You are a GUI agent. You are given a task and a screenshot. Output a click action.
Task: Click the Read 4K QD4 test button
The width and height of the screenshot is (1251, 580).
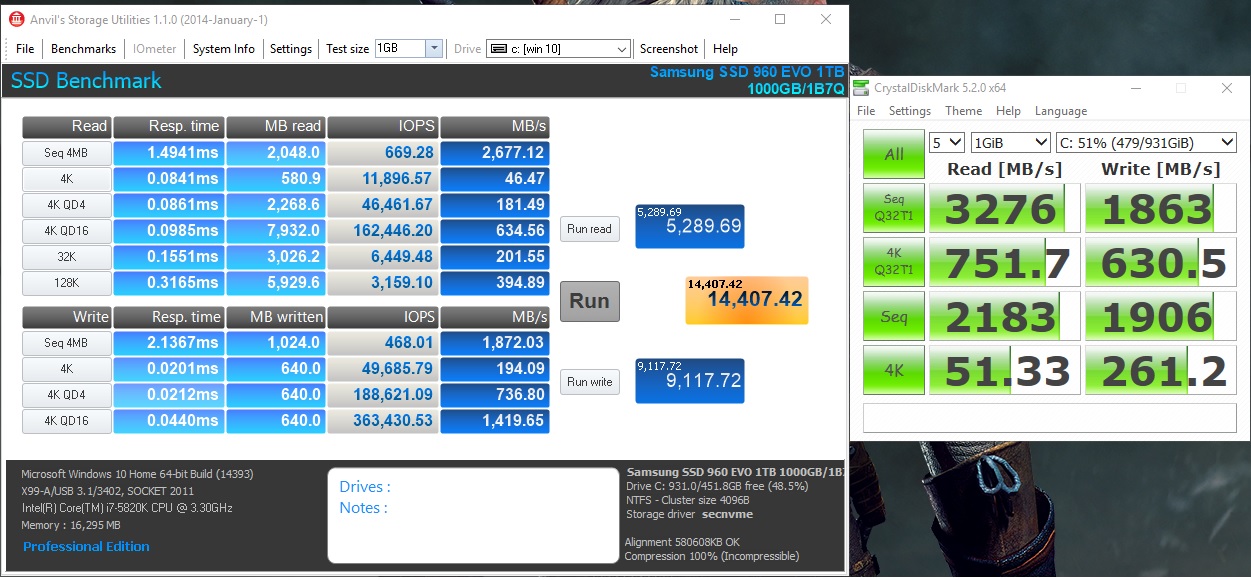coord(66,205)
